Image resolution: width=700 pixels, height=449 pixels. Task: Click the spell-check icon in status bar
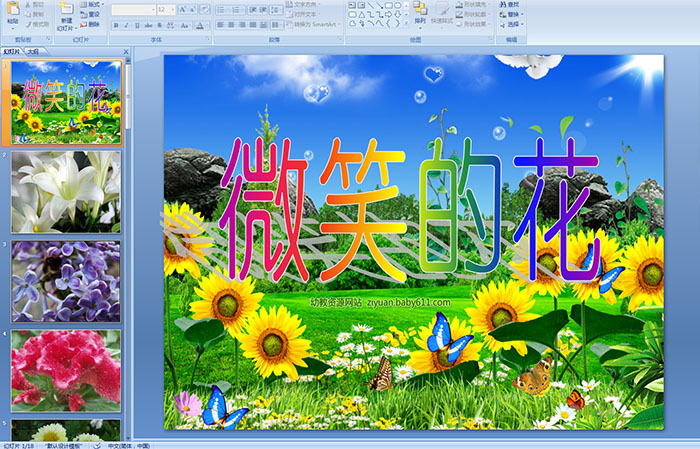click(97, 445)
